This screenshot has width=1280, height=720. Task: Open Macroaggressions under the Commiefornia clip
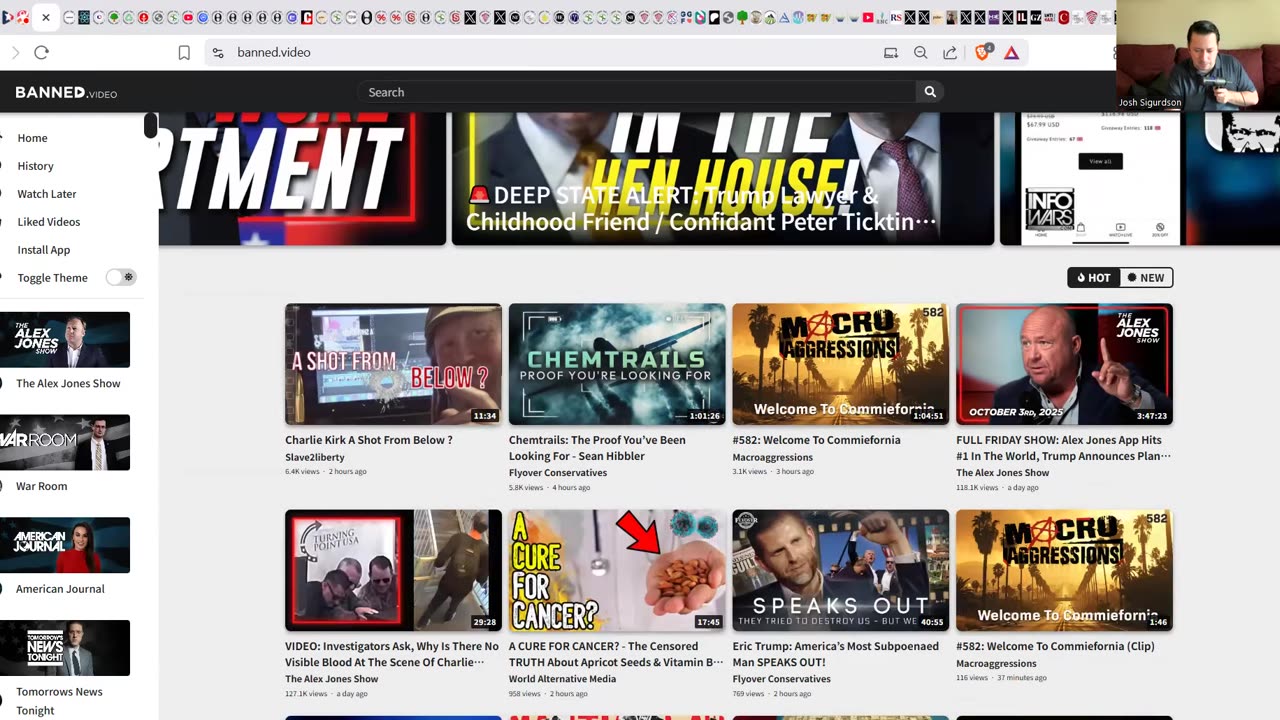click(996, 663)
